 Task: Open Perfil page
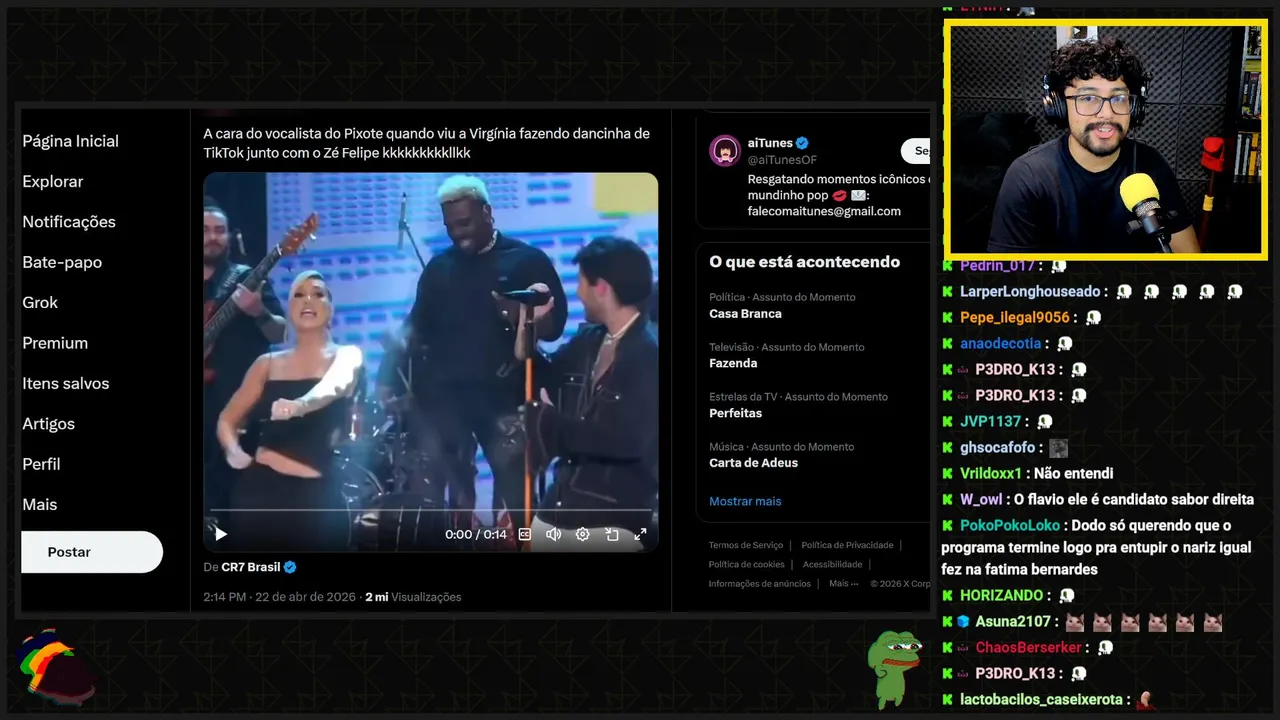pos(41,464)
